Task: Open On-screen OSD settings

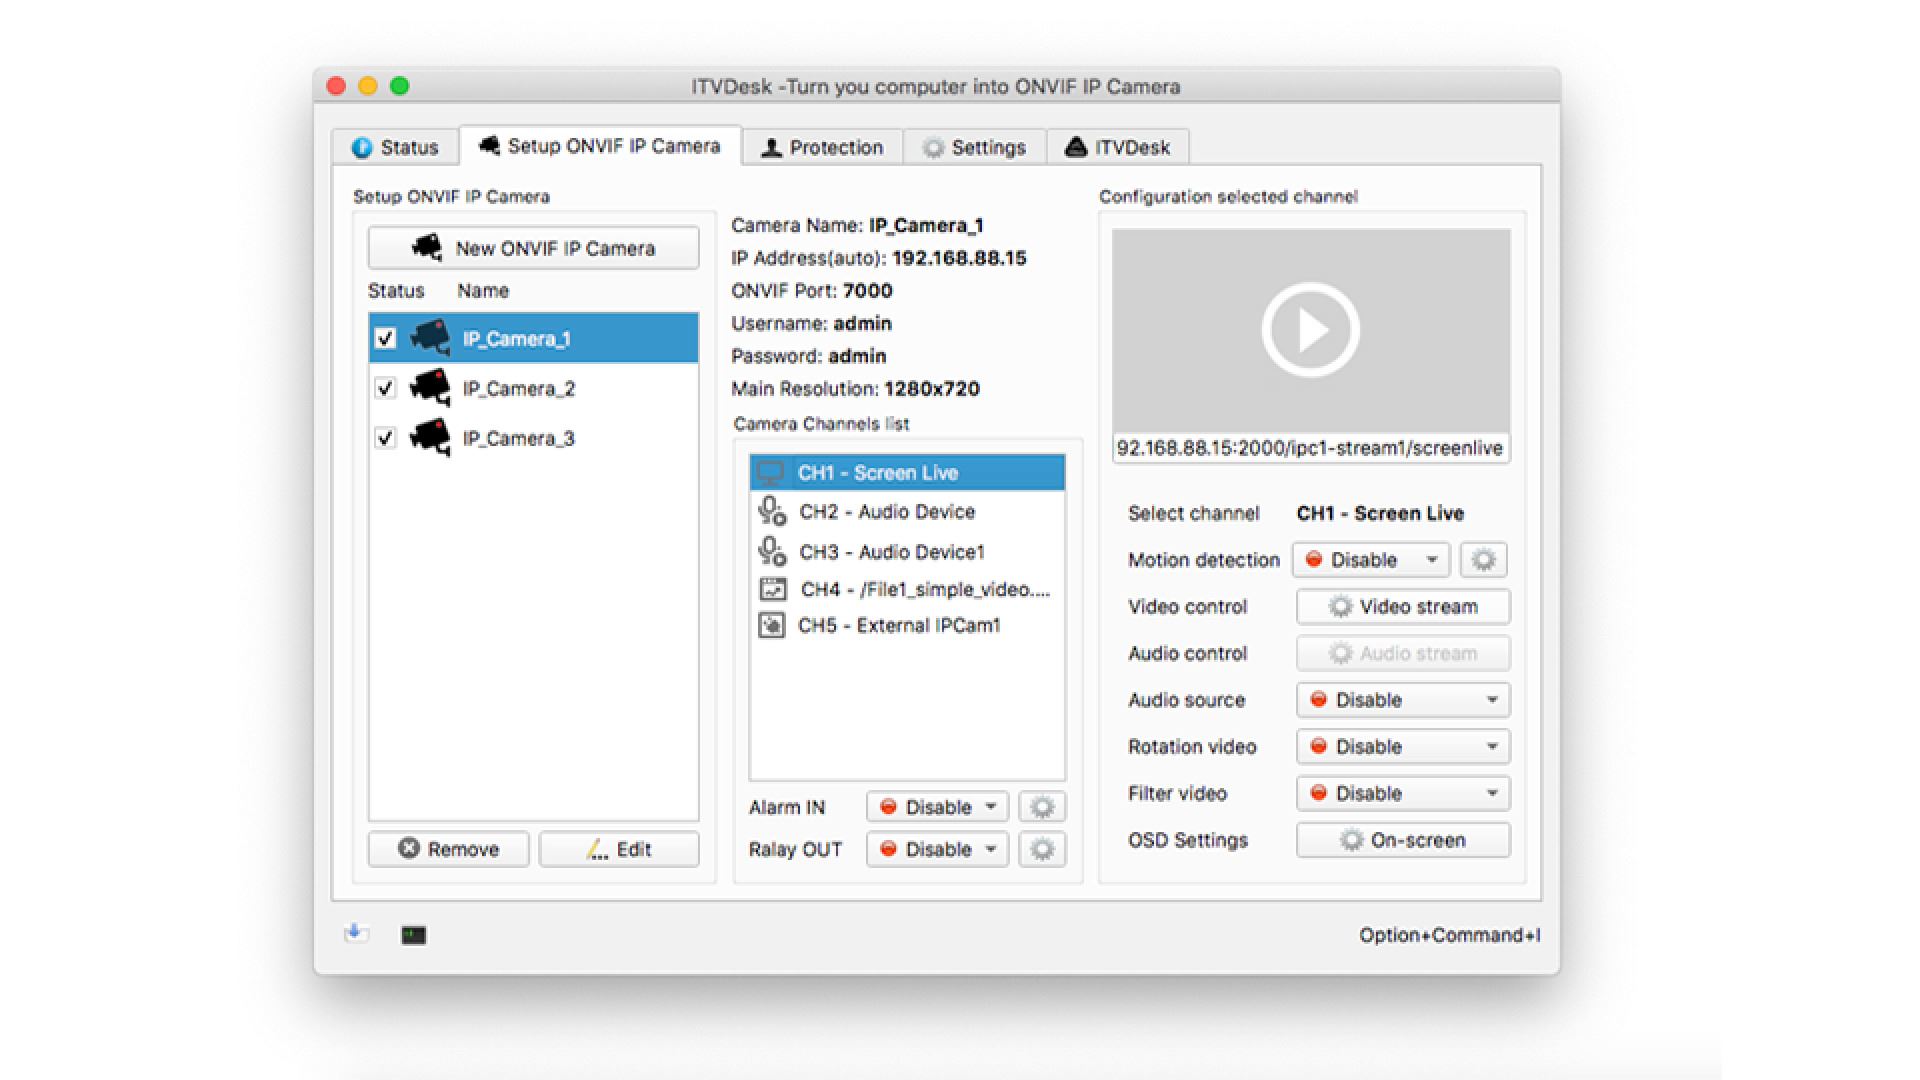Action: pos(1403,840)
